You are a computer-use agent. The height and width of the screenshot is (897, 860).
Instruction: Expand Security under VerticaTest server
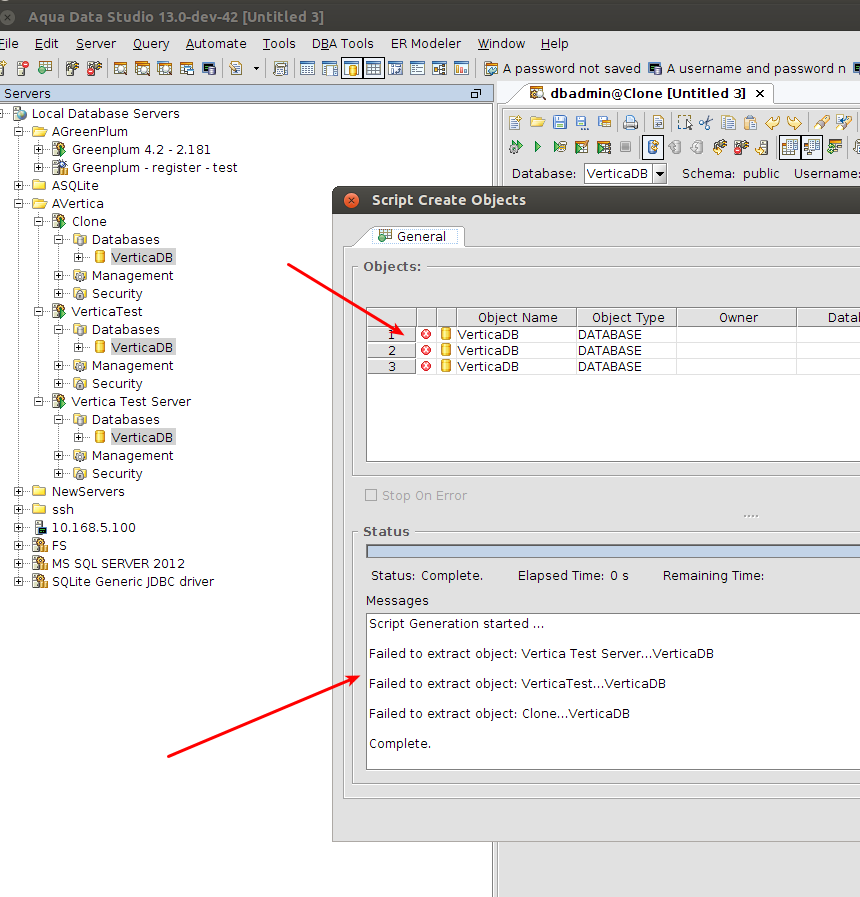pos(58,383)
